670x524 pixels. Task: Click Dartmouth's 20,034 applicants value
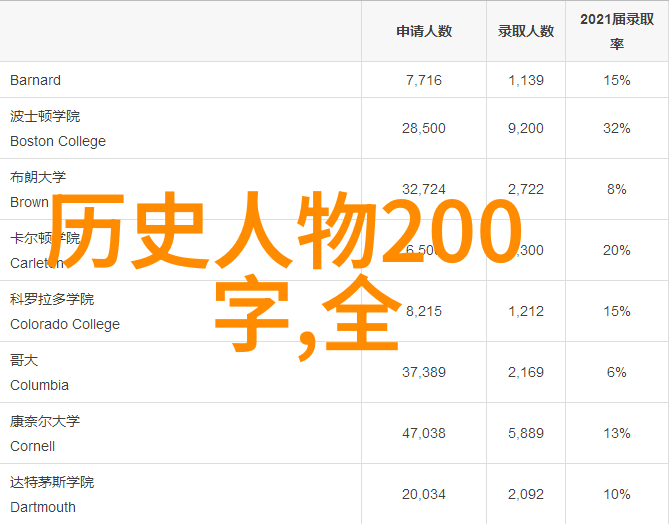[x=424, y=494]
